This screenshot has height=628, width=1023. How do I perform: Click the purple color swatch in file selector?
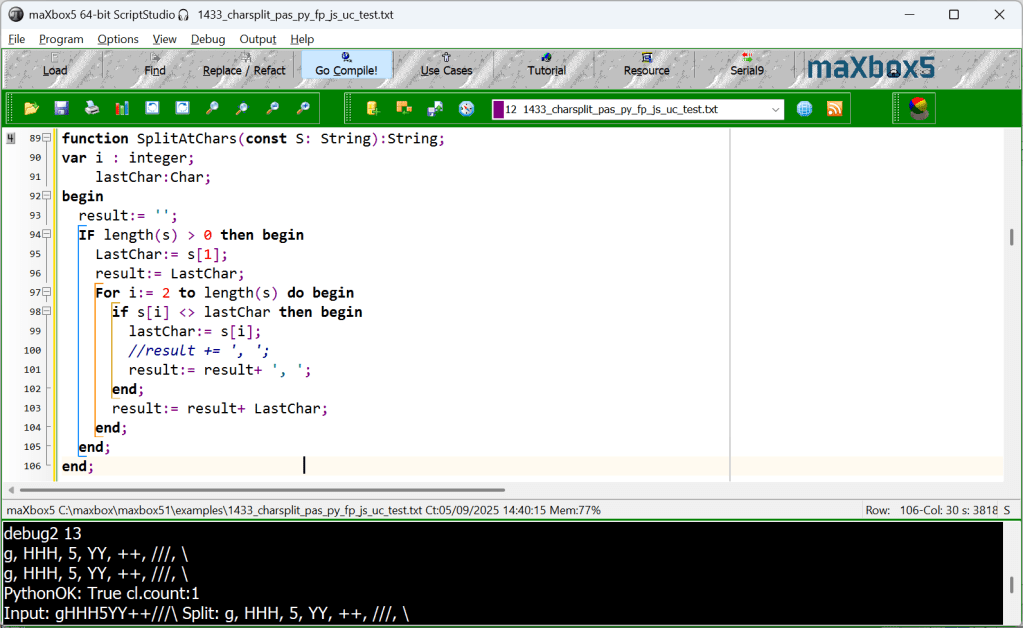(x=497, y=110)
